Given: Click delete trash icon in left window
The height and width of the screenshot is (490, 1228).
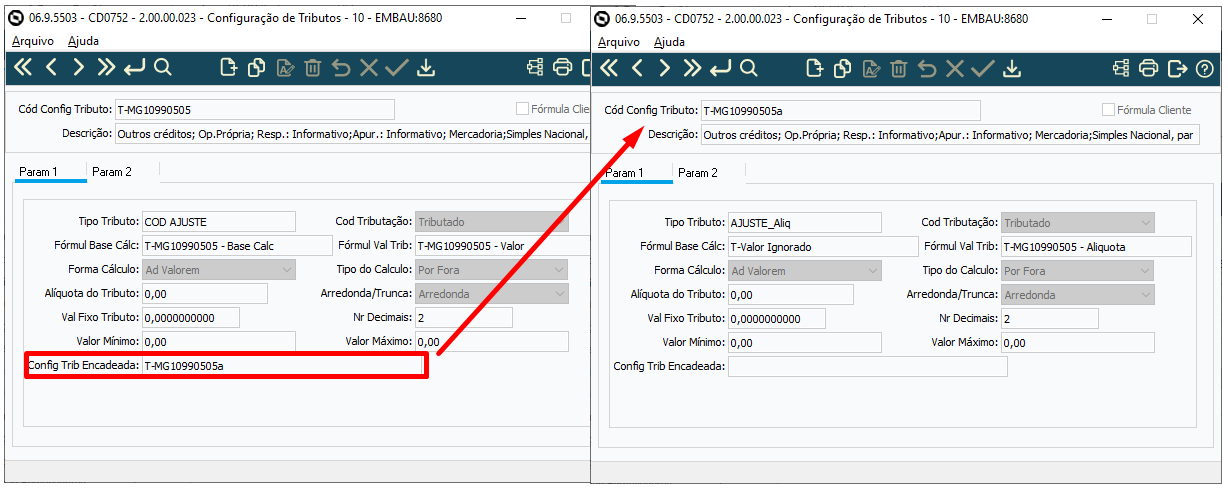Looking at the screenshot, I should point(313,68).
